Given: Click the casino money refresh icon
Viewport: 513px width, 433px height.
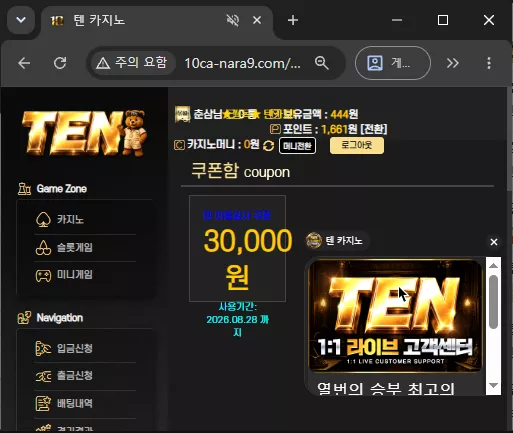Looking at the screenshot, I should pyautogui.click(x=268, y=146).
